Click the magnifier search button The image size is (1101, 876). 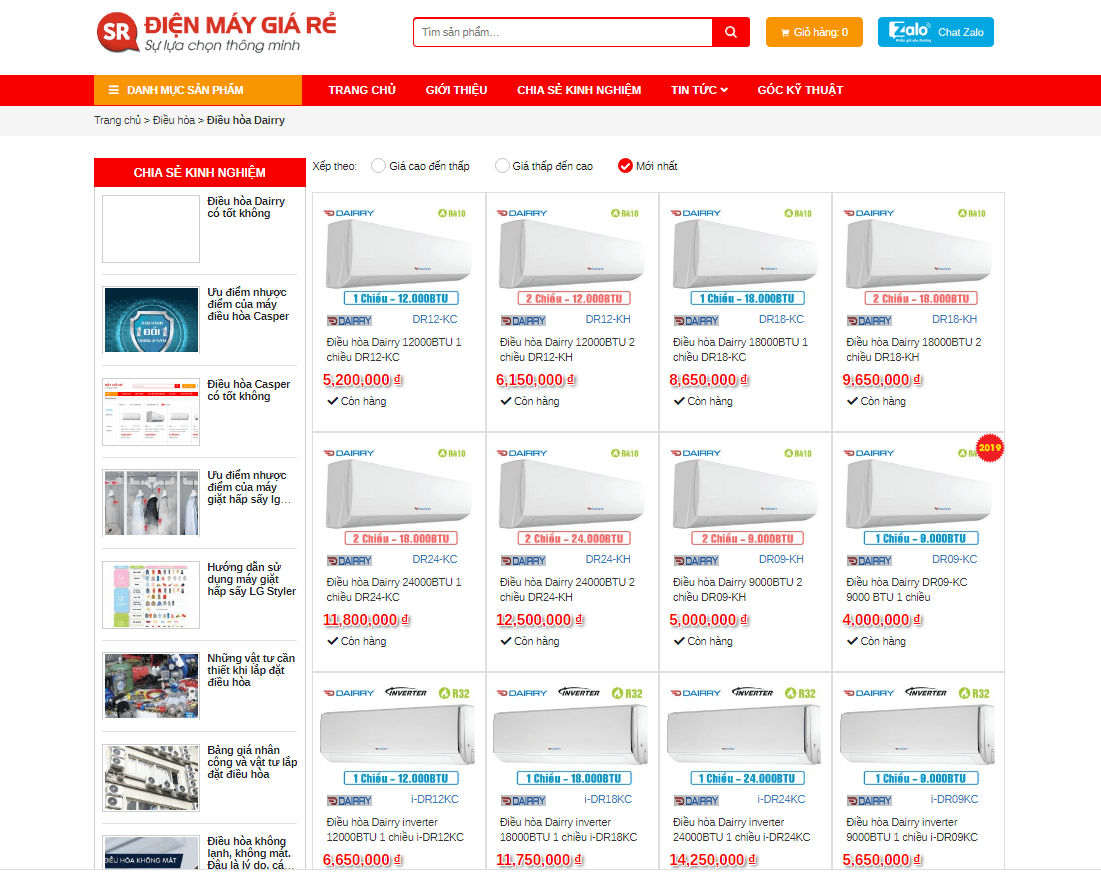click(731, 32)
